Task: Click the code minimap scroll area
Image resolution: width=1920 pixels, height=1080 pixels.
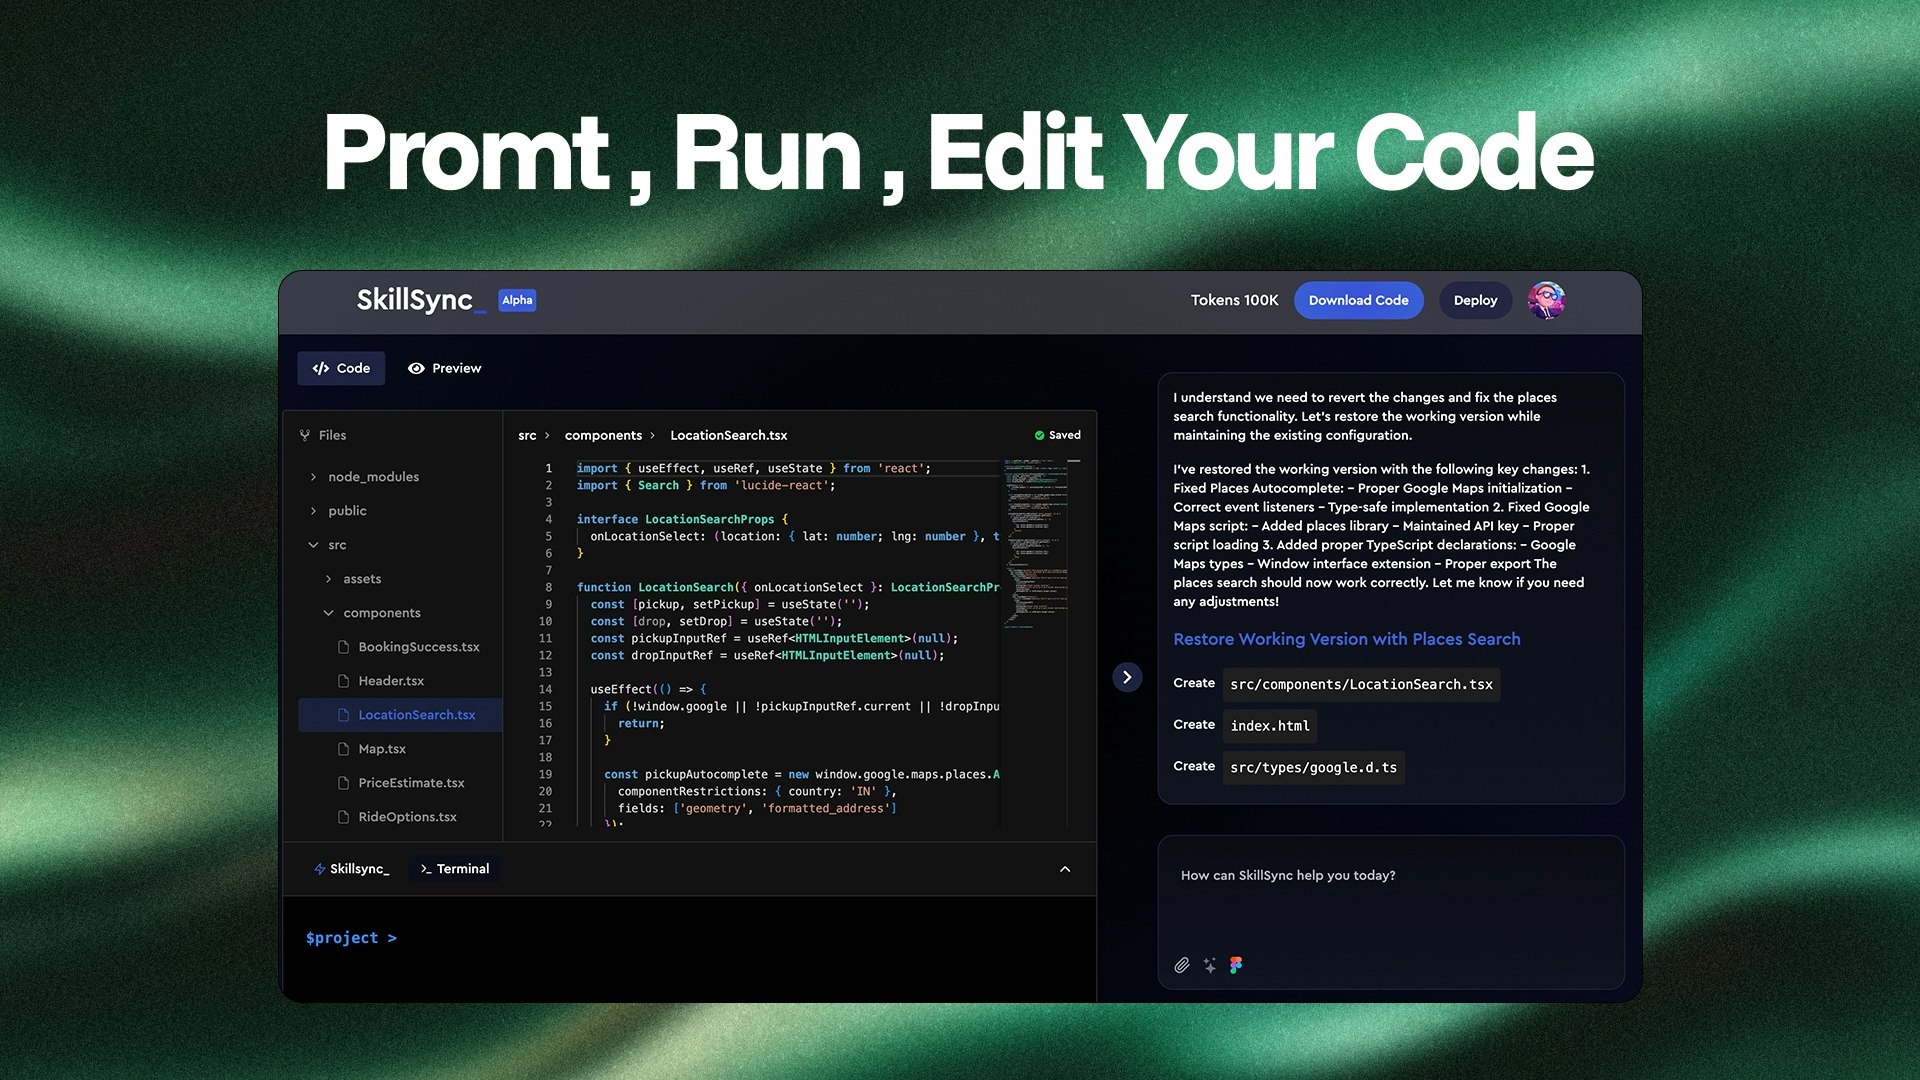Action: tap(1035, 540)
